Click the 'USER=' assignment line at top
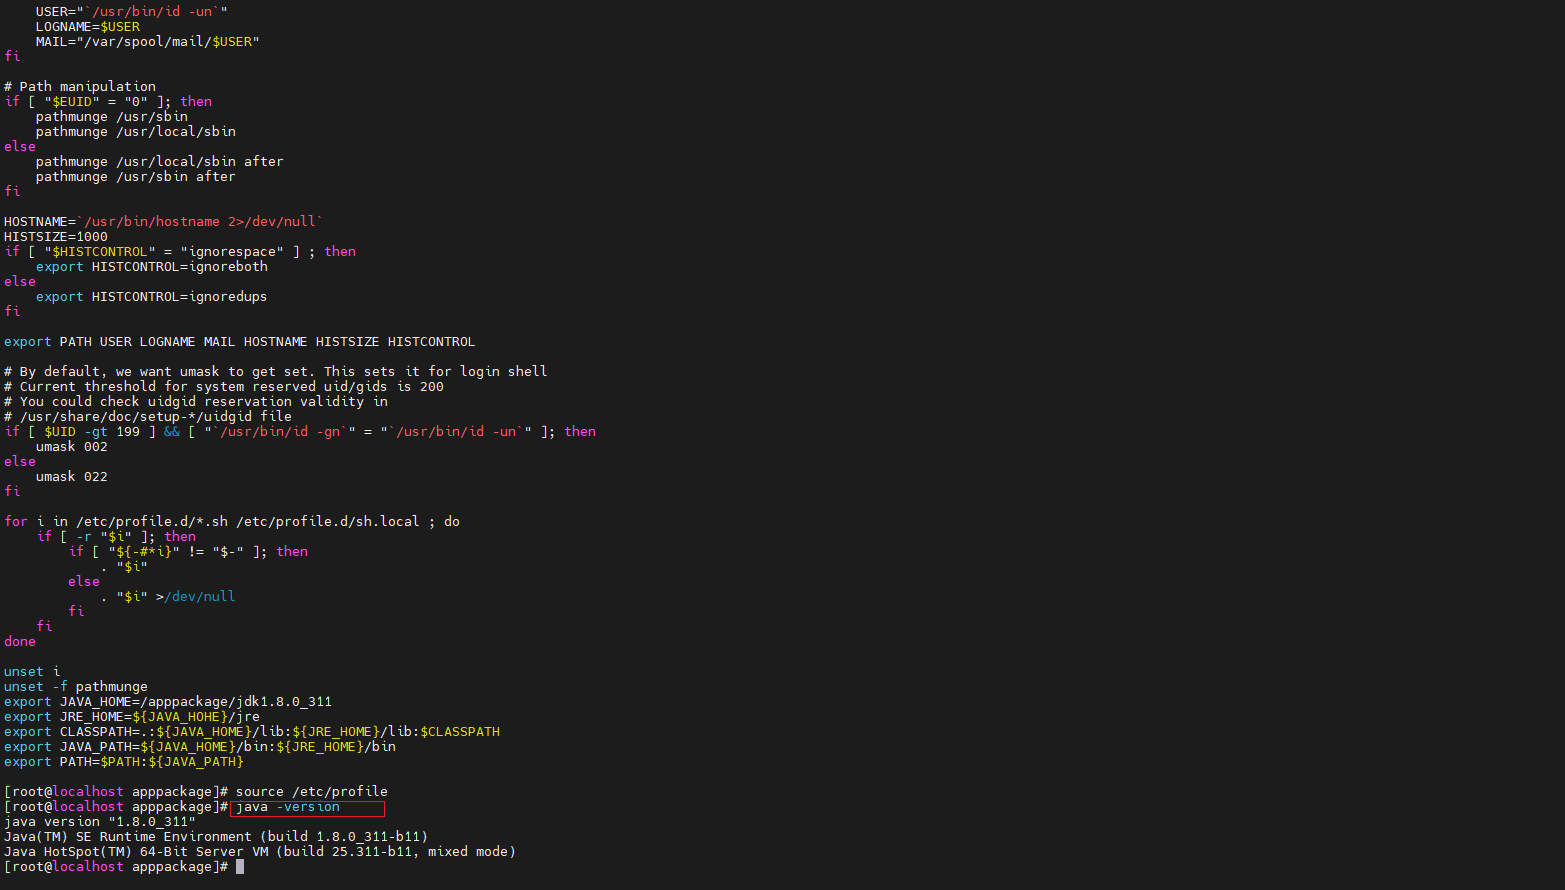1565x890 pixels. (x=132, y=12)
